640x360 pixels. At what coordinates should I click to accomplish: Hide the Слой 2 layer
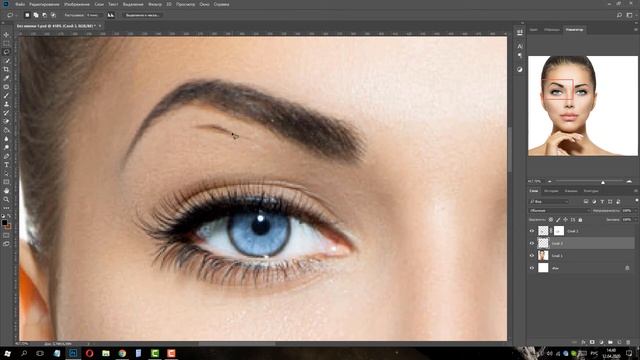point(531,243)
